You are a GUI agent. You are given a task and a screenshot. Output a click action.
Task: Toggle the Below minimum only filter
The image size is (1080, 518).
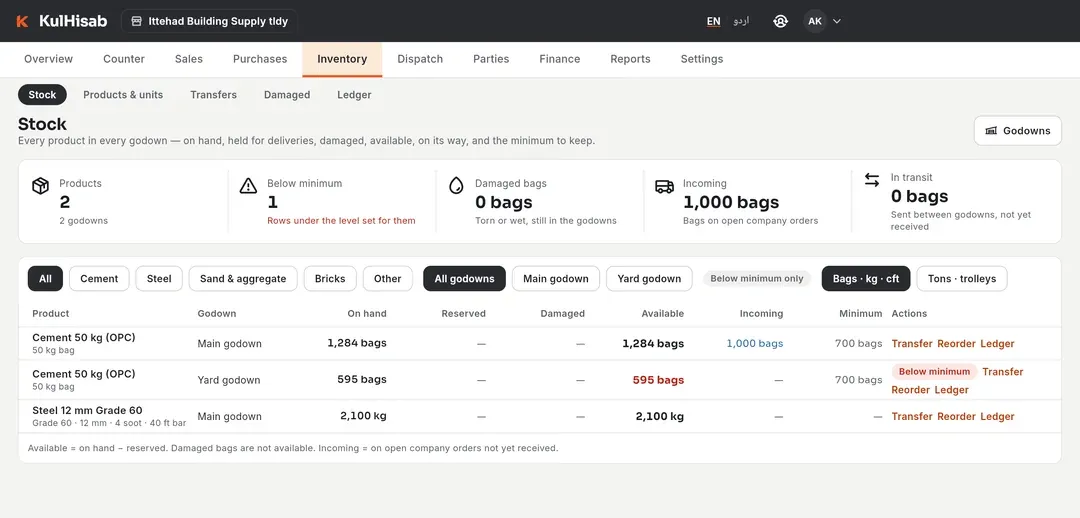click(757, 278)
